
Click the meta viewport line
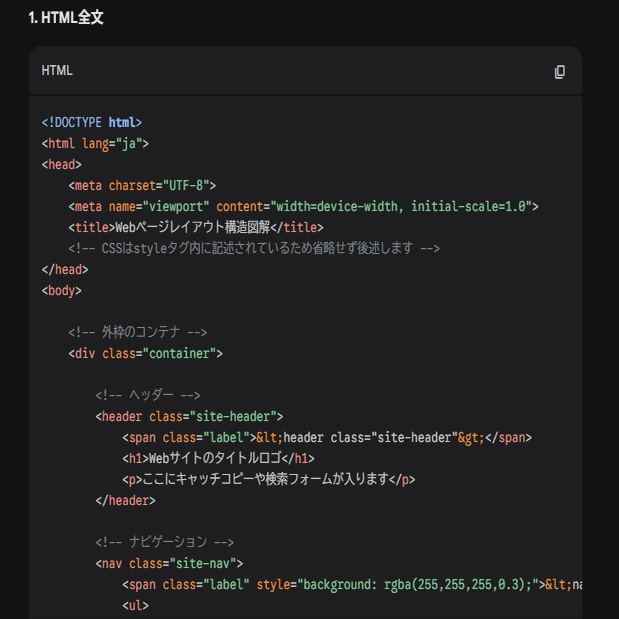click(x=303, y=206)
